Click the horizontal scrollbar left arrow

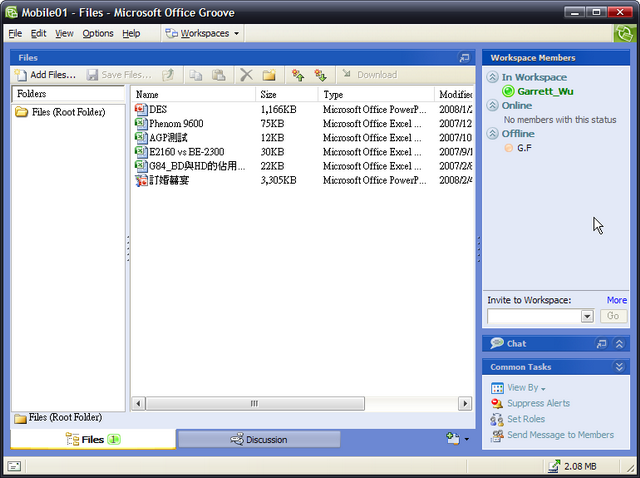pos(138,404)
